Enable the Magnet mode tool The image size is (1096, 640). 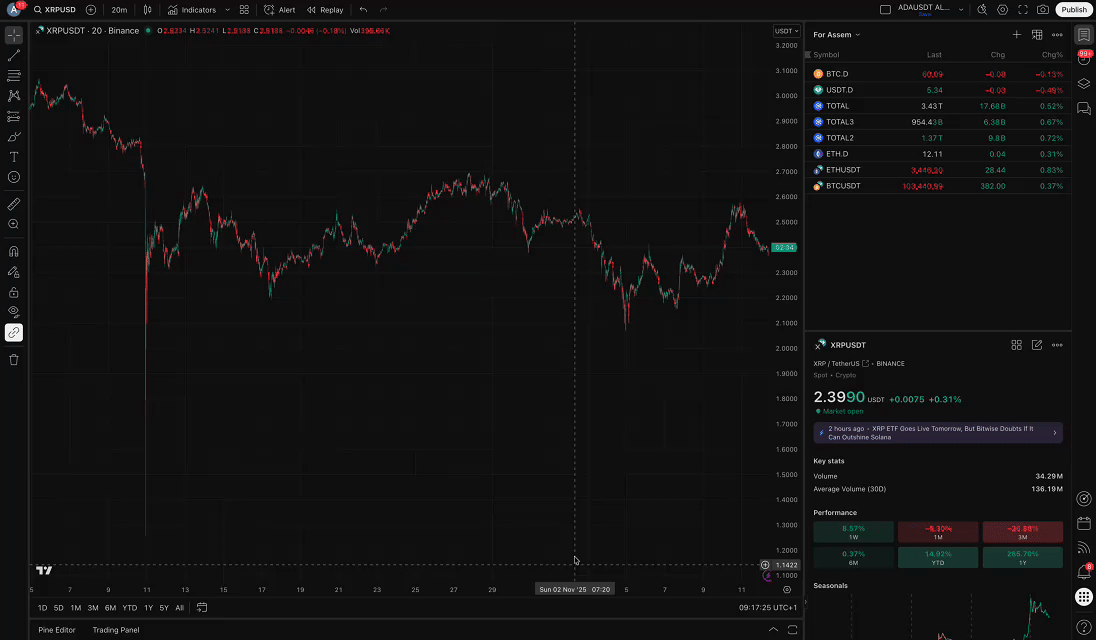[x=13, y=251]
